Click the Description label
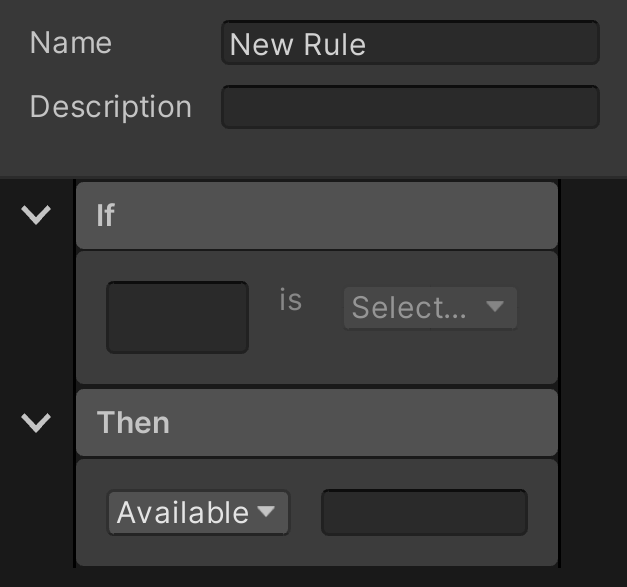The width and height of the screenshot is (627, 587). tap(110, 107)
